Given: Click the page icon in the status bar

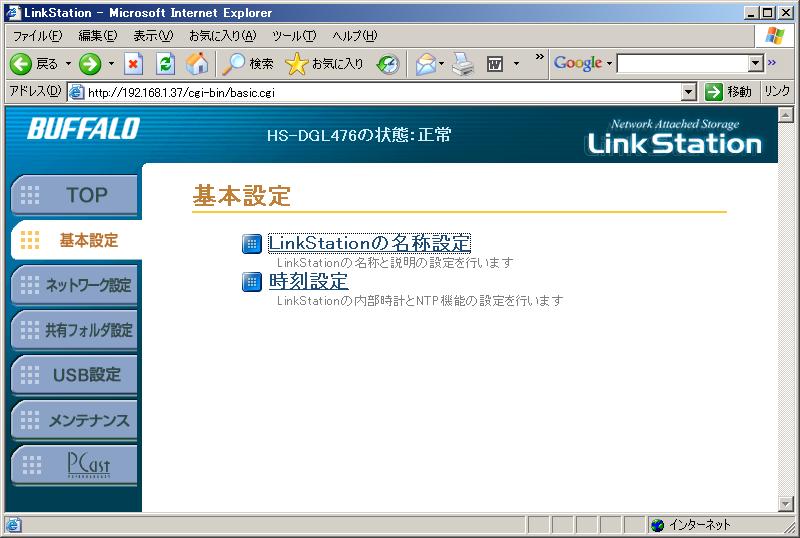Looking at the screenshot, I should [13, 525].
